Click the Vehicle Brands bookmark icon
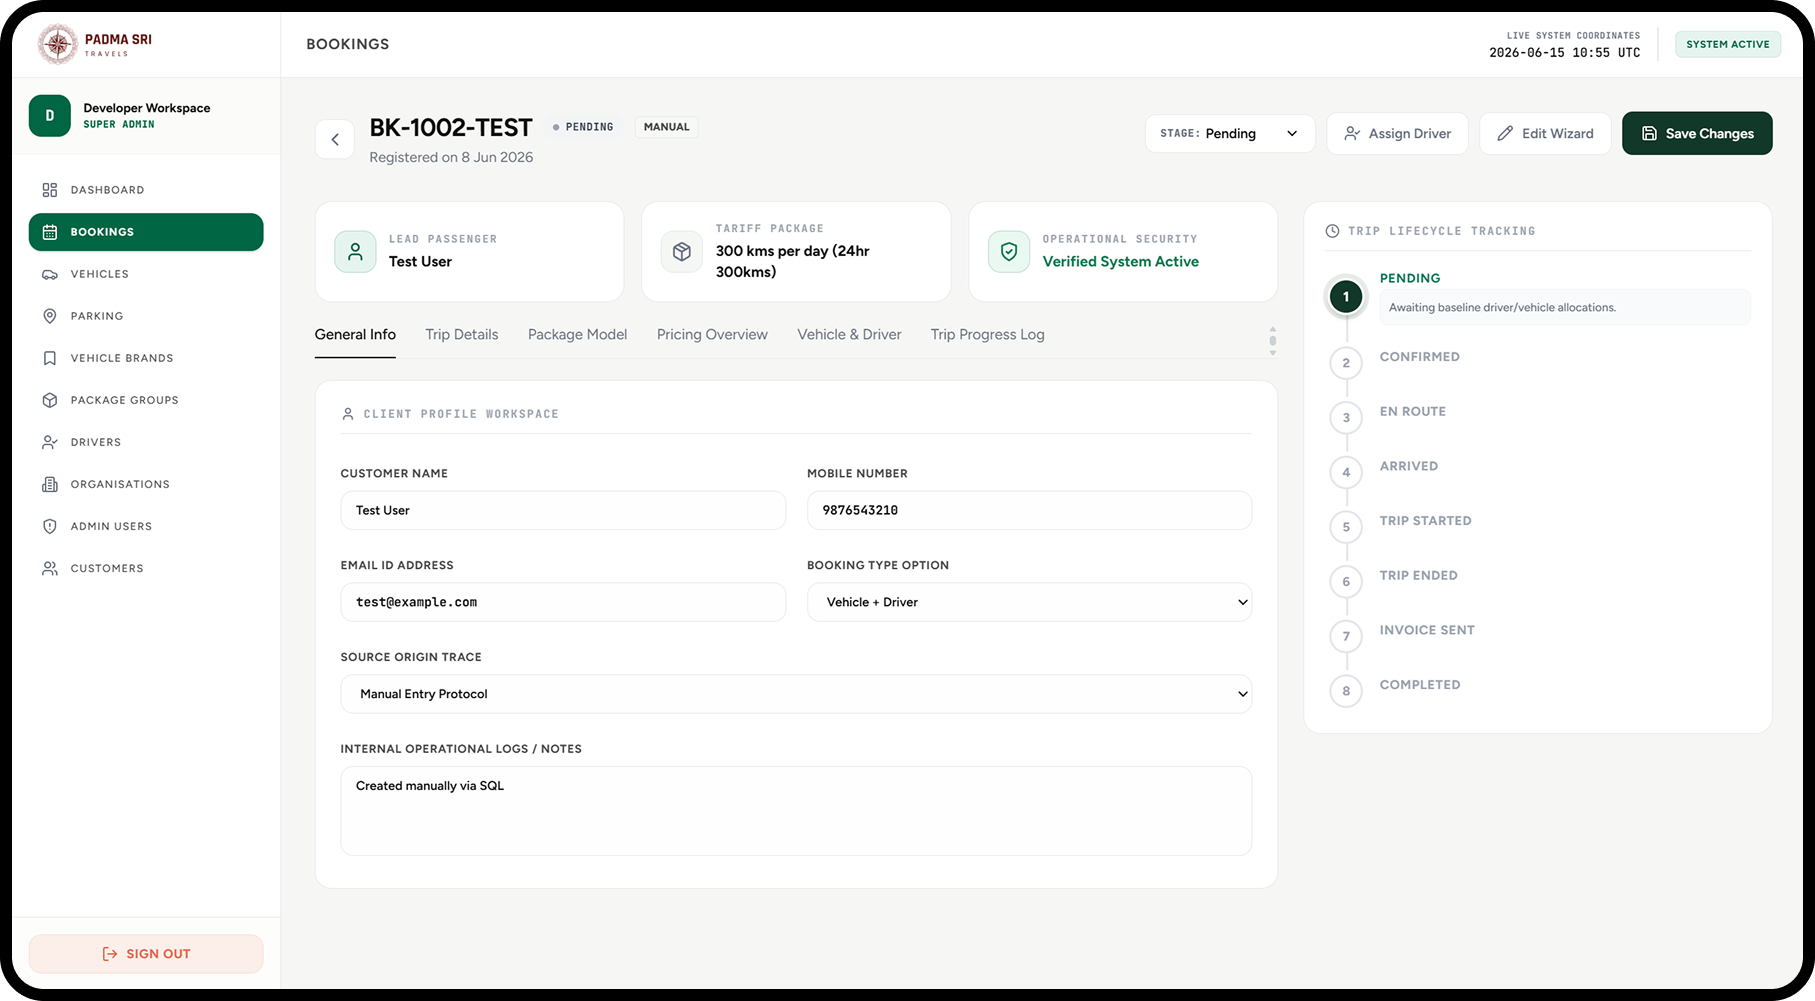The width and height of the screenshot is (1815, 1001). click(50, 358)
